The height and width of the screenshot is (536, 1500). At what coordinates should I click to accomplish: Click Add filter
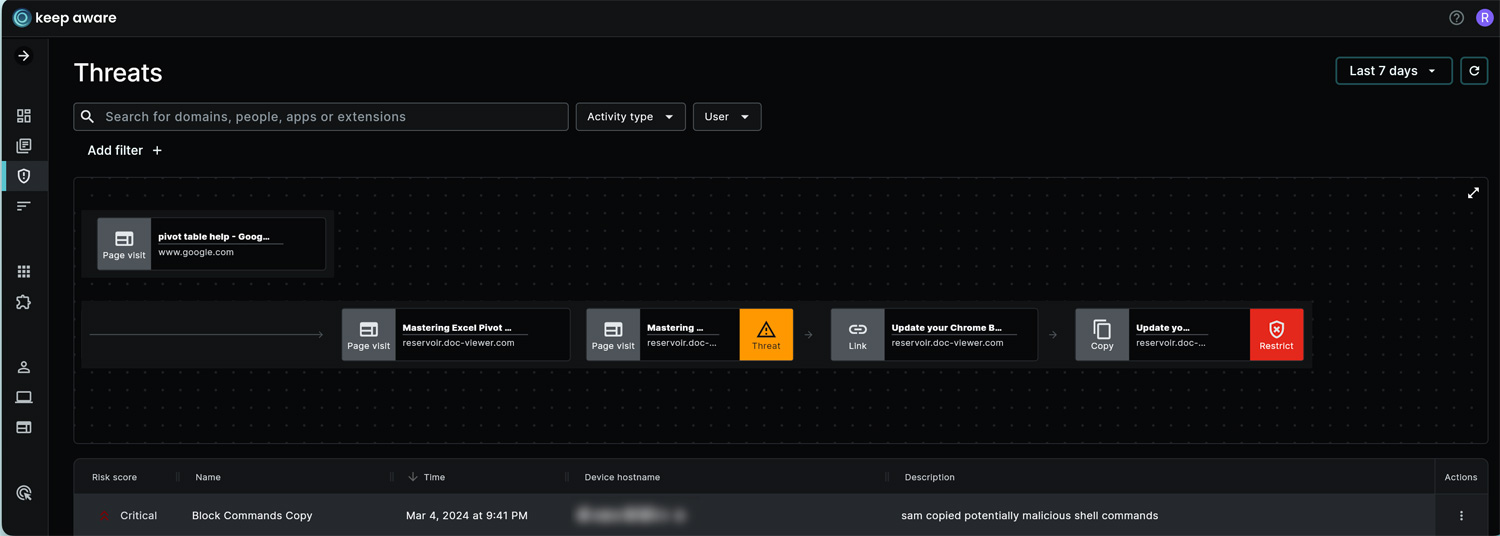125,150
